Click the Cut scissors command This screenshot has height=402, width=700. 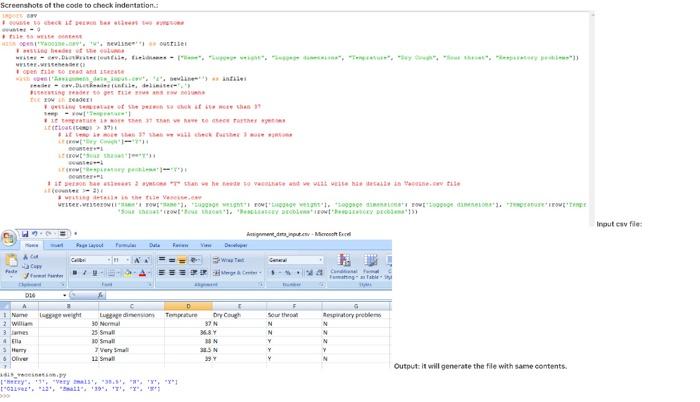point(30,257)
